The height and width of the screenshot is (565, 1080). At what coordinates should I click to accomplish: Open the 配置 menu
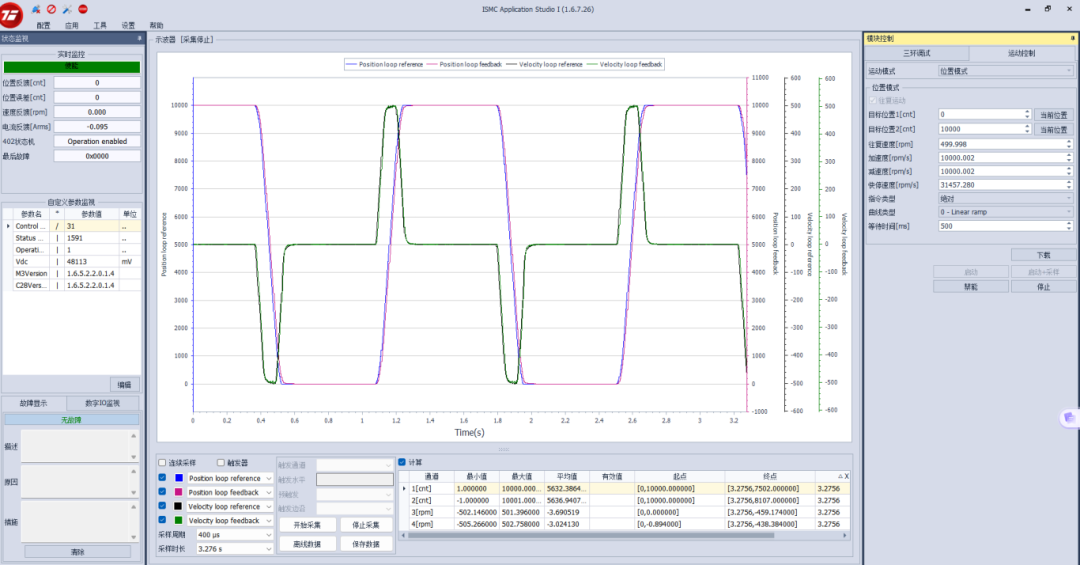pos(43,25)
